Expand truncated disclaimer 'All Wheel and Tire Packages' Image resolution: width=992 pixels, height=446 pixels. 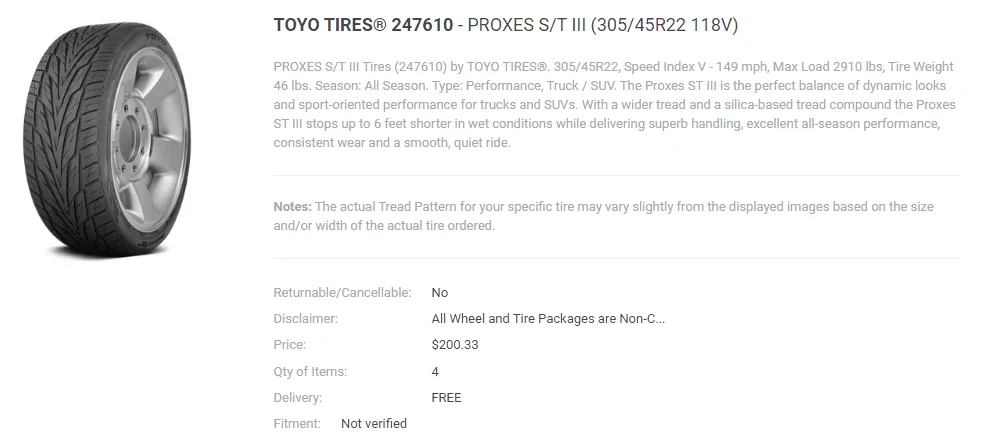548,319
